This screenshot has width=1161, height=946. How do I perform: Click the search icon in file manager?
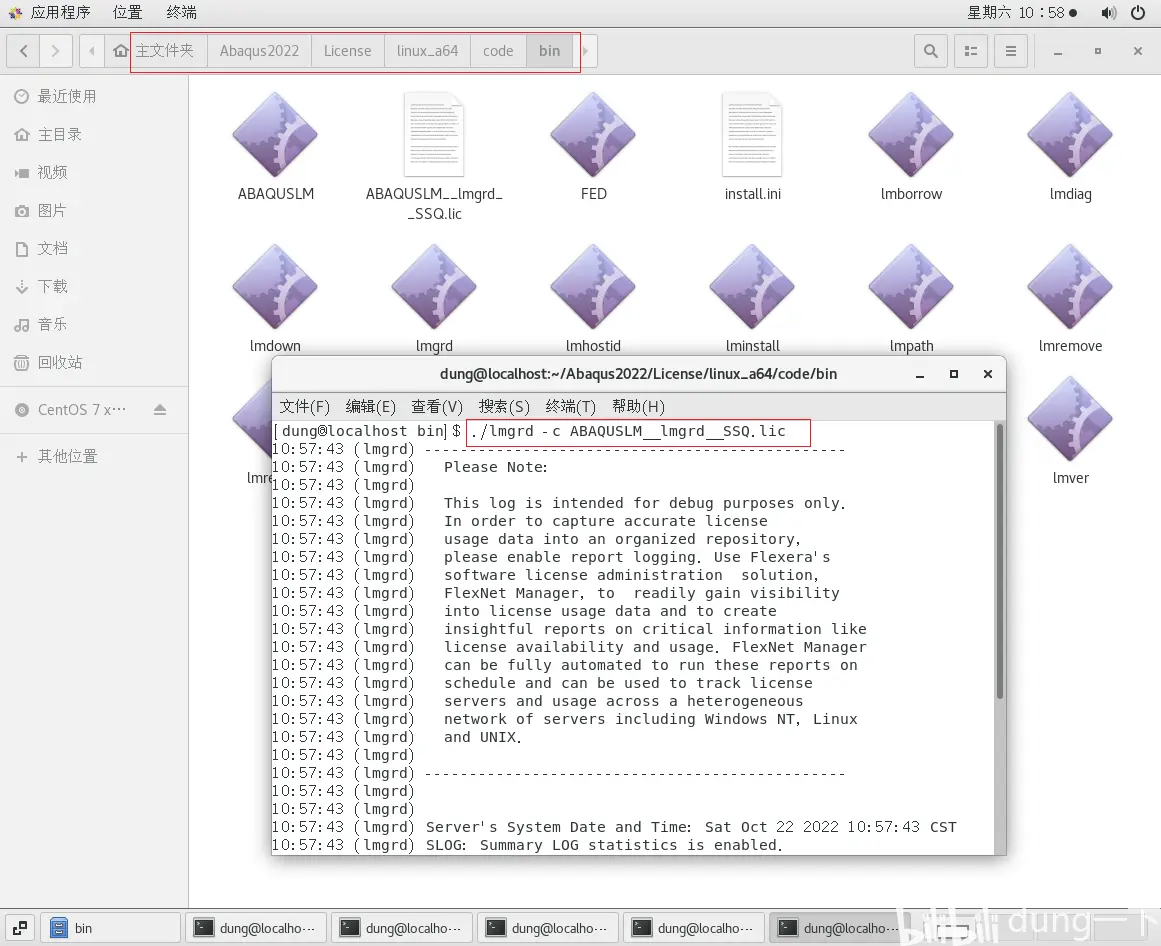point(931,51)
